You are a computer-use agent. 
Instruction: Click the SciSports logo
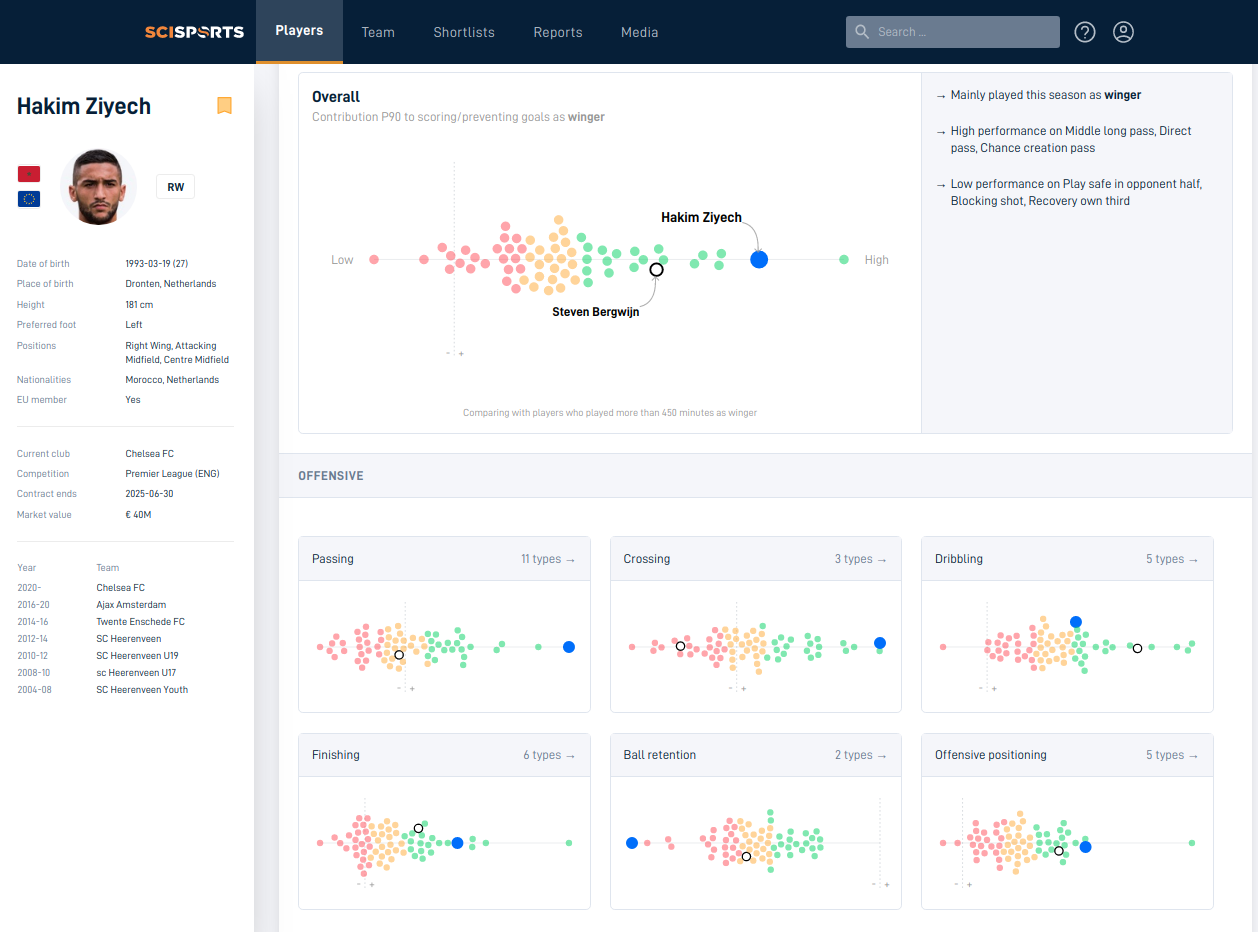194,32
